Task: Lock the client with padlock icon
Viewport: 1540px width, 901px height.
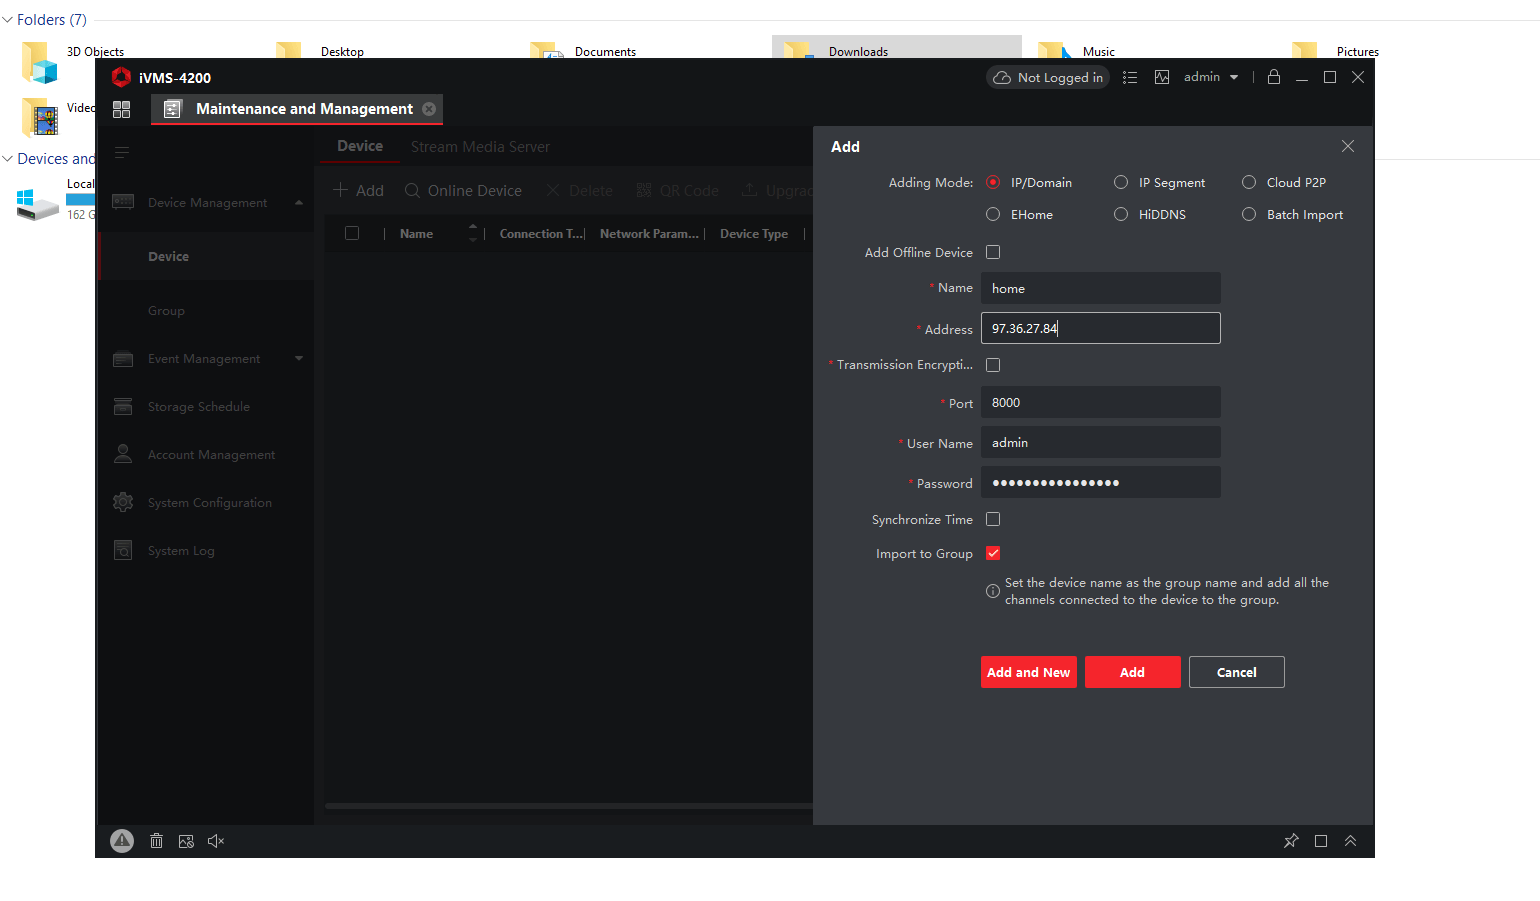Action: pyautogui.click(x=1274, y=77)
